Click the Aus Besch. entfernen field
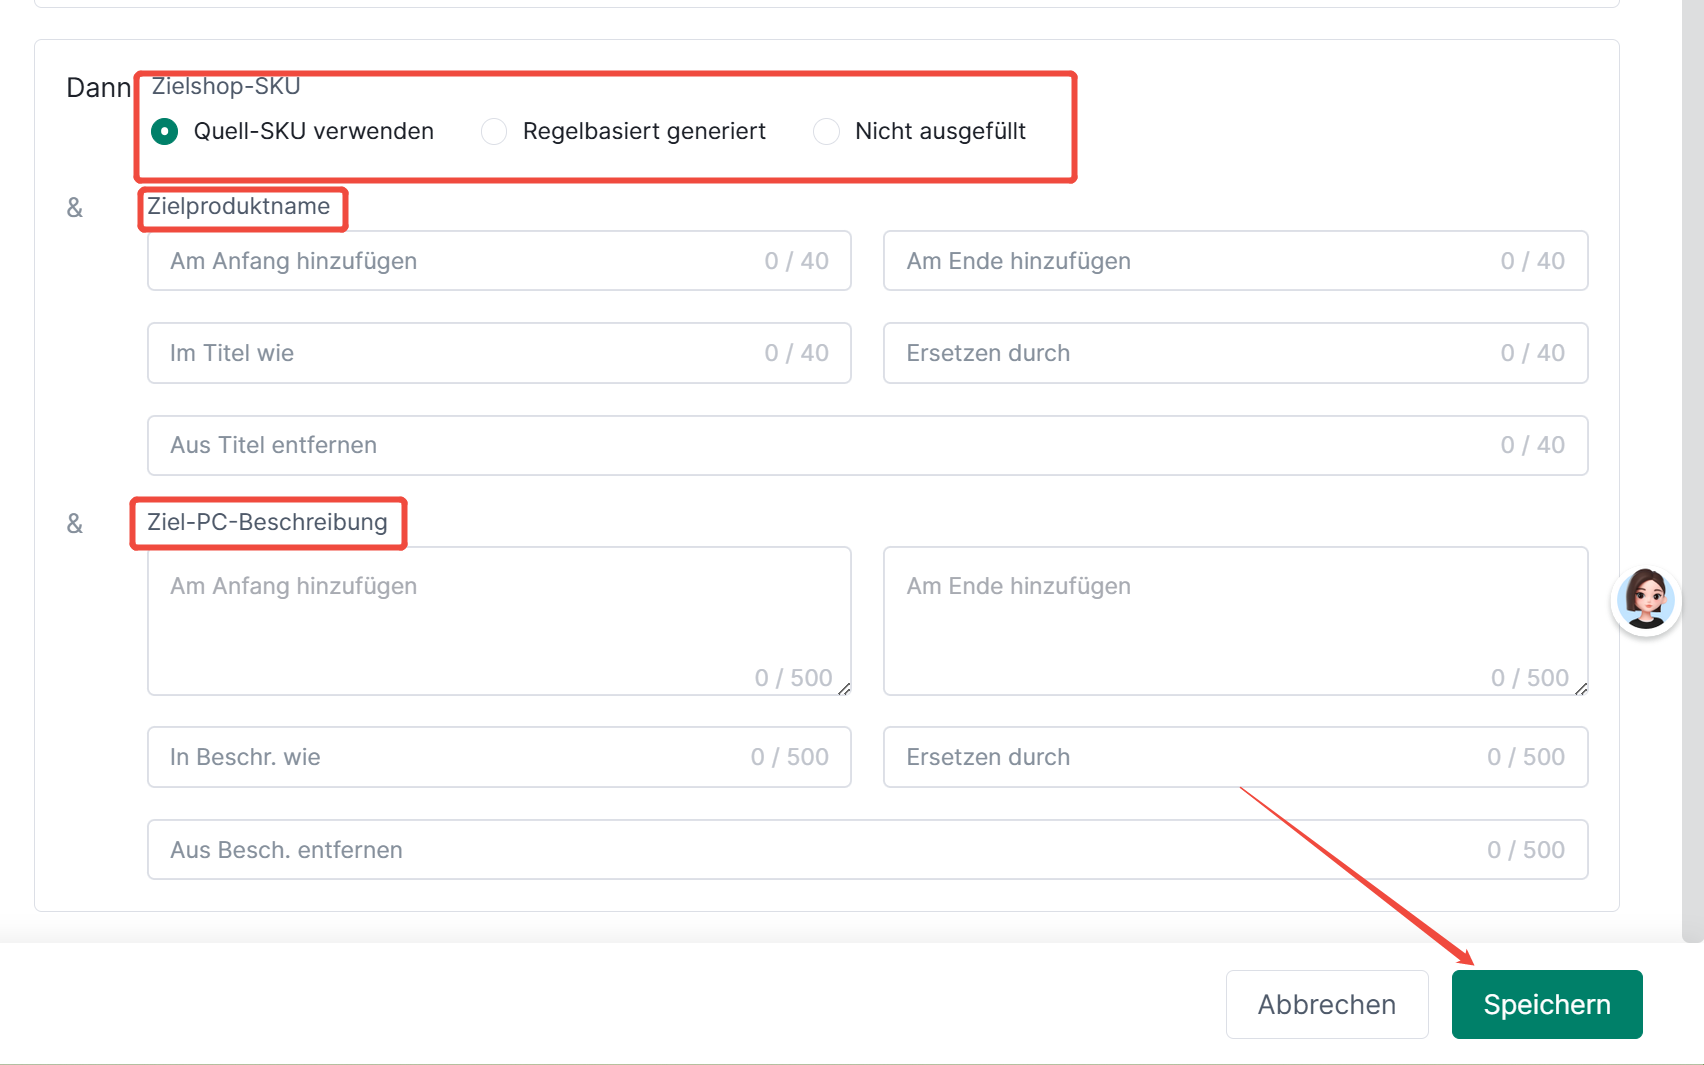This screenshot has width=1704, height=1065. click(x=868, y=850)
